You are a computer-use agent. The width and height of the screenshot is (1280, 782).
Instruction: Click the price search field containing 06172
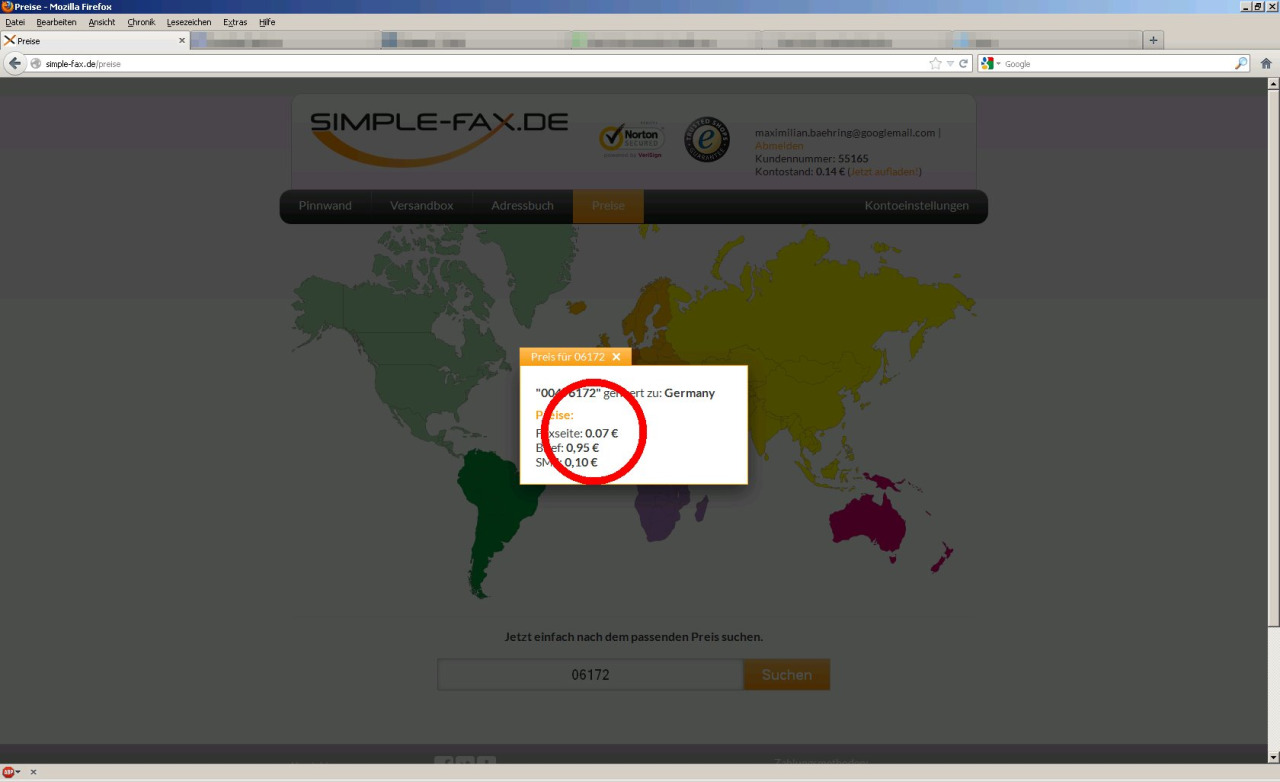590,675
